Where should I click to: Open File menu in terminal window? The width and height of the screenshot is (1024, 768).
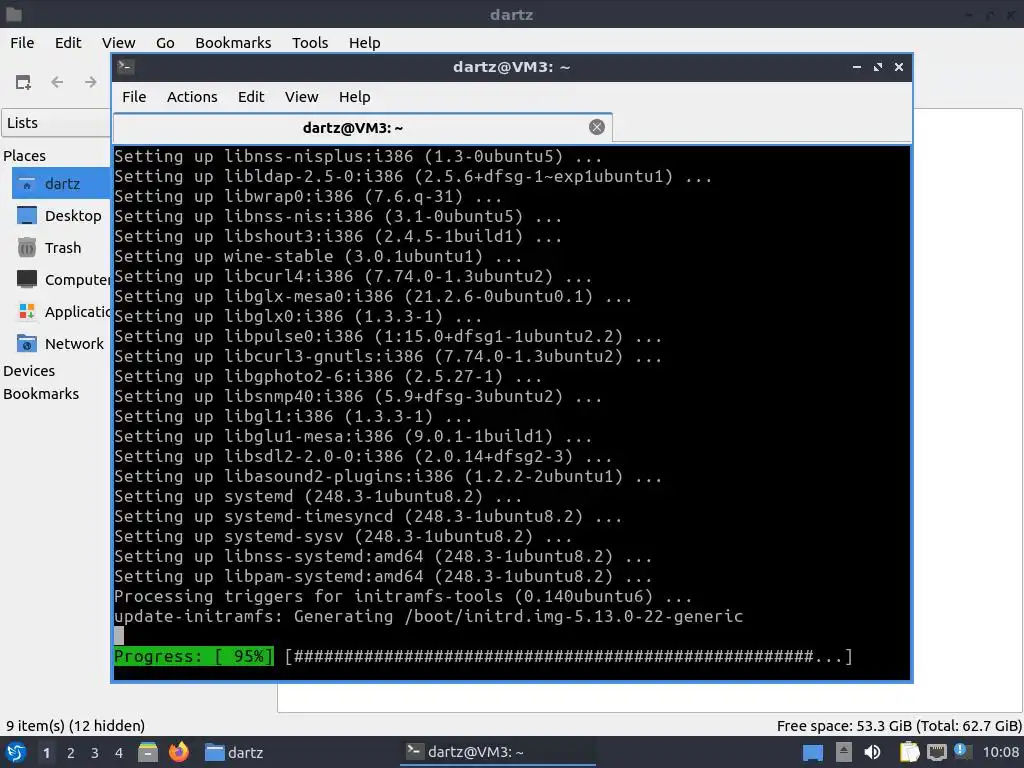click(x=134, y=97)
